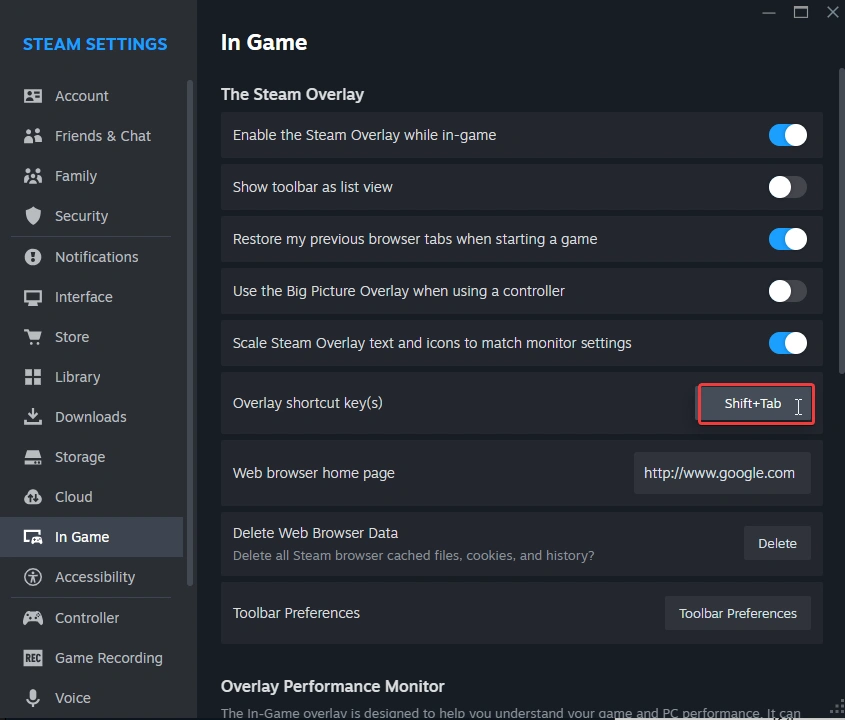Select Security in the sidebar
Screen dimensions: 845x720
coord(92,216)
